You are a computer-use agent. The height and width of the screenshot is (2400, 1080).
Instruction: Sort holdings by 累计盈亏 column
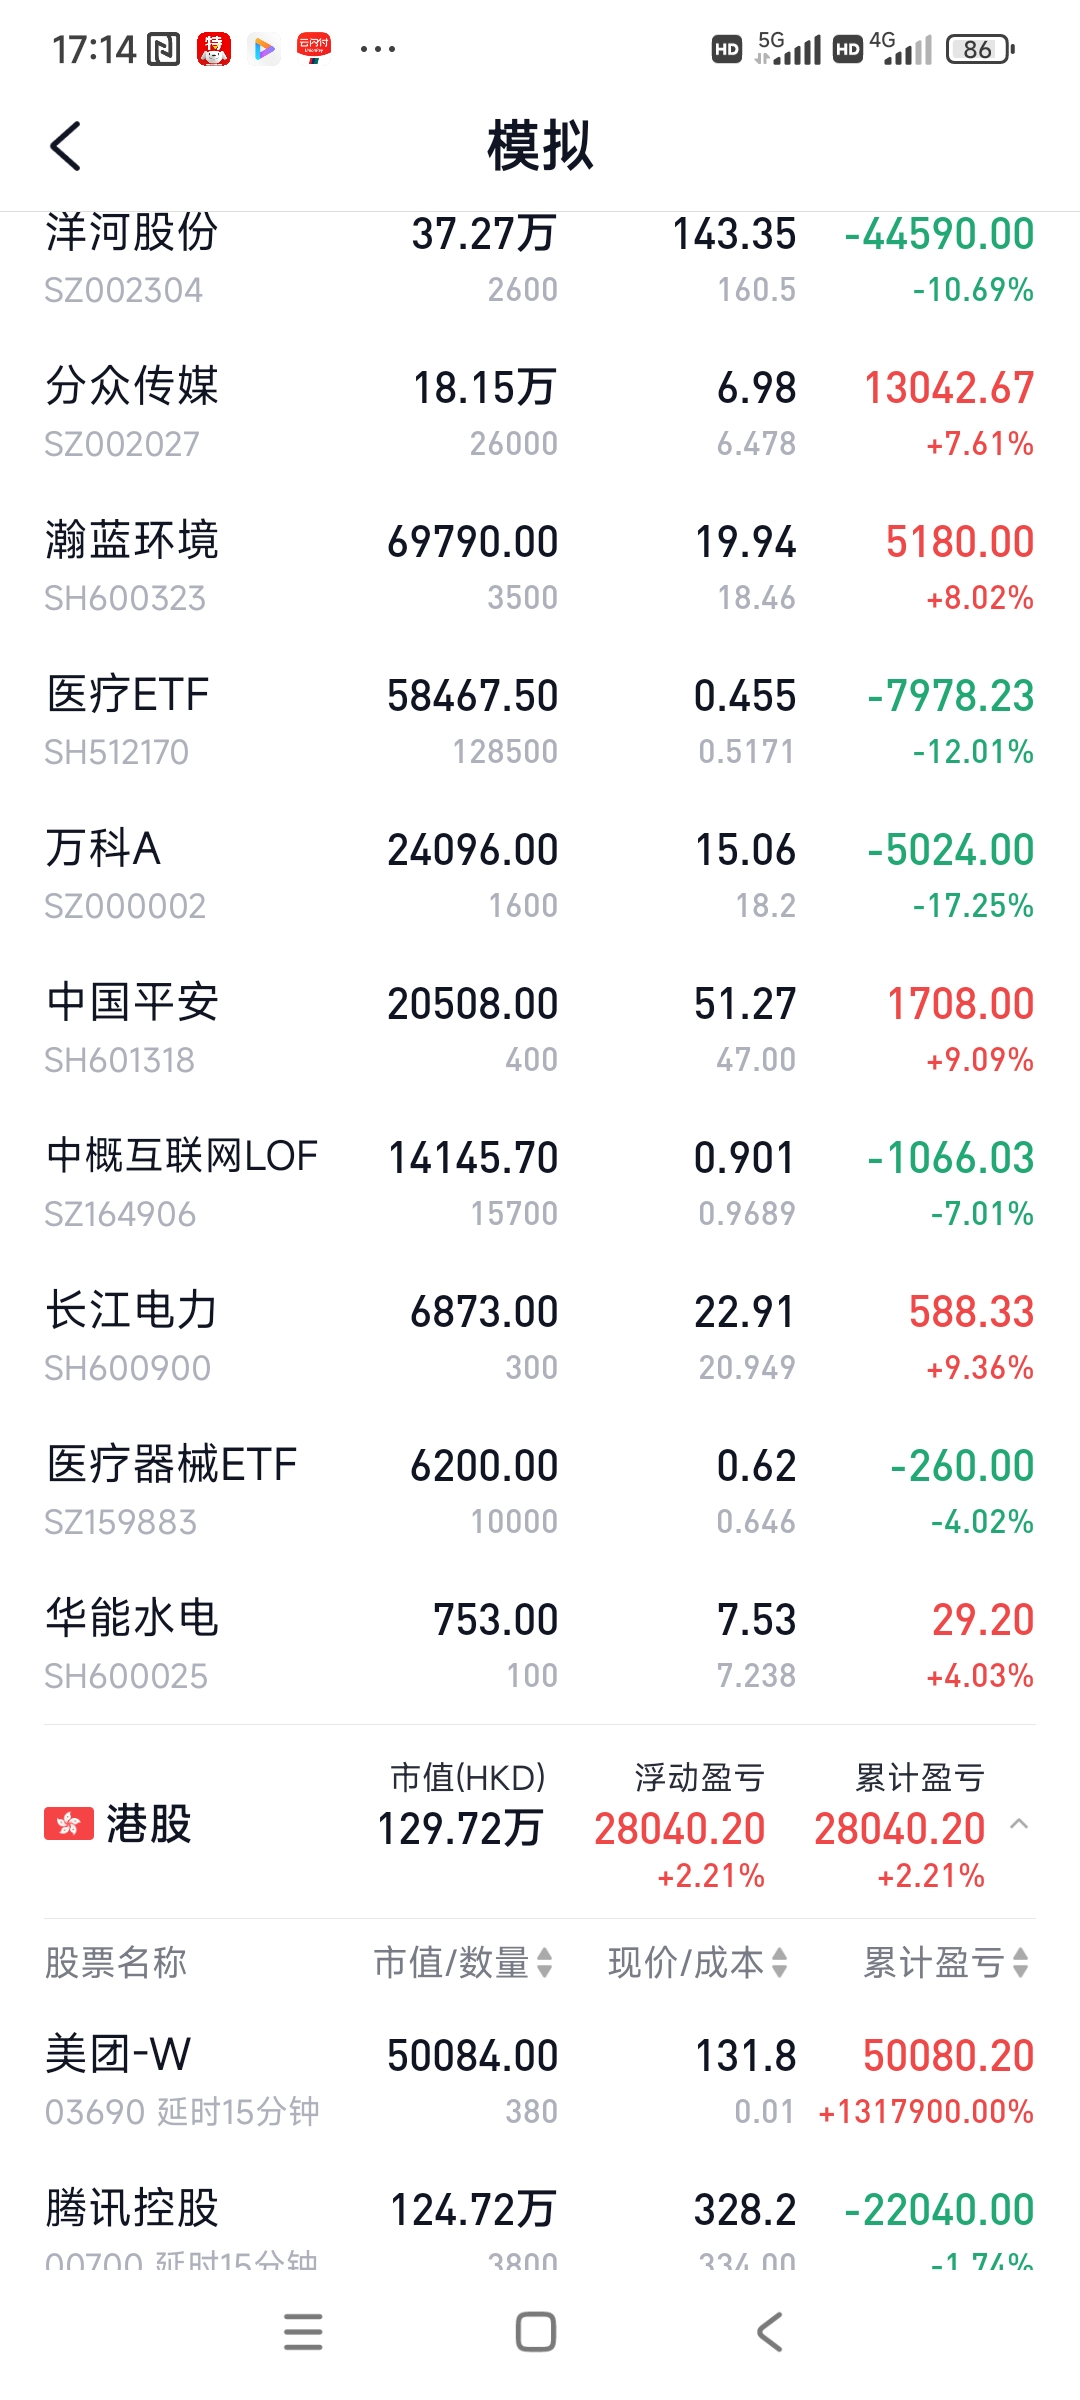945,1963
